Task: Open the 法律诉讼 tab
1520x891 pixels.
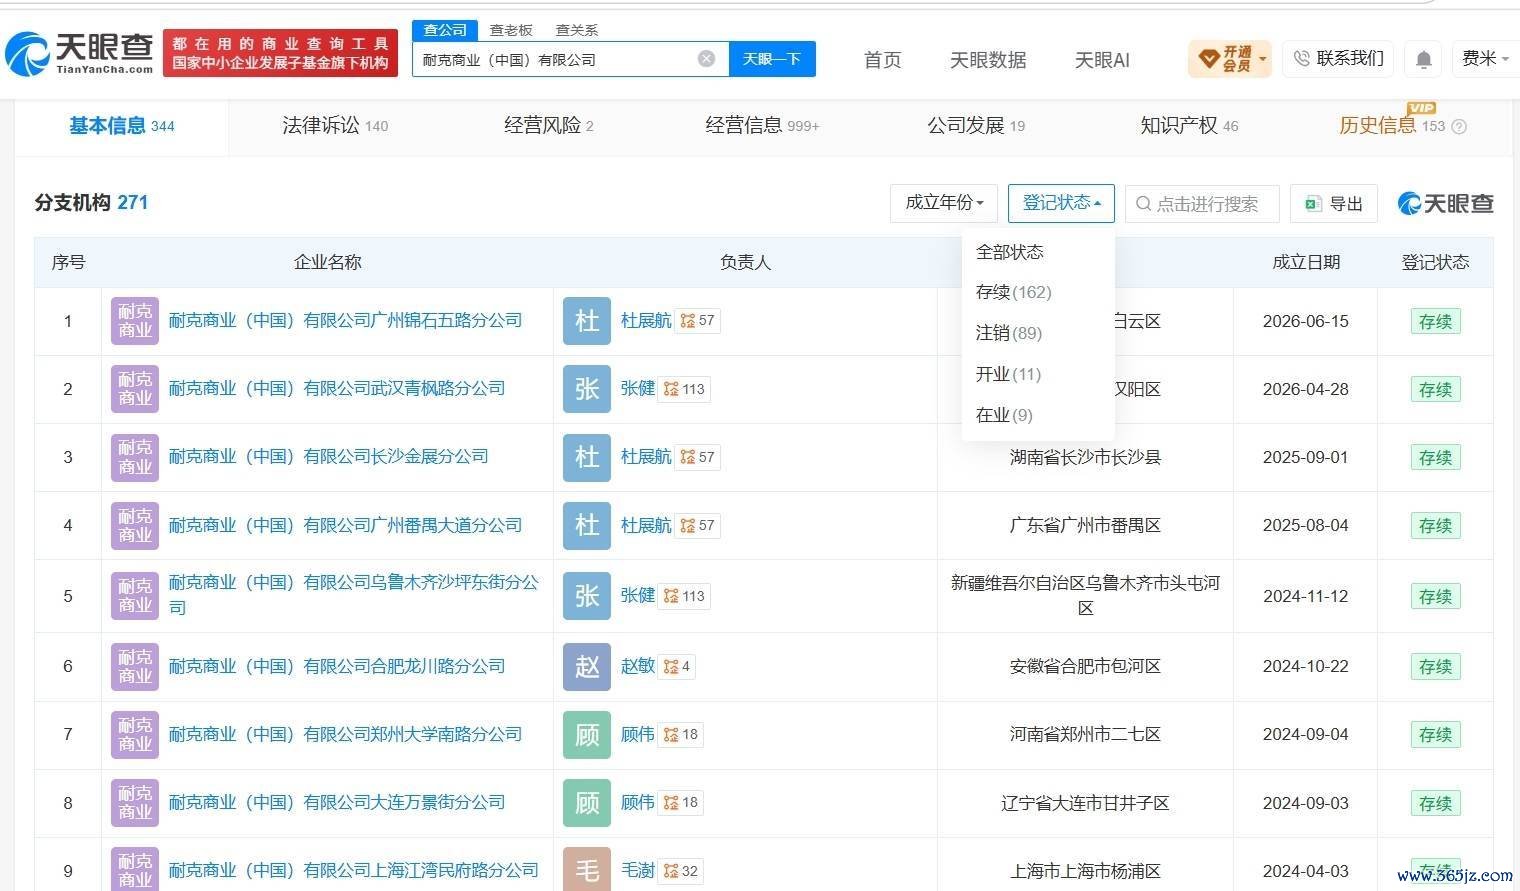Action: point(335,126)
